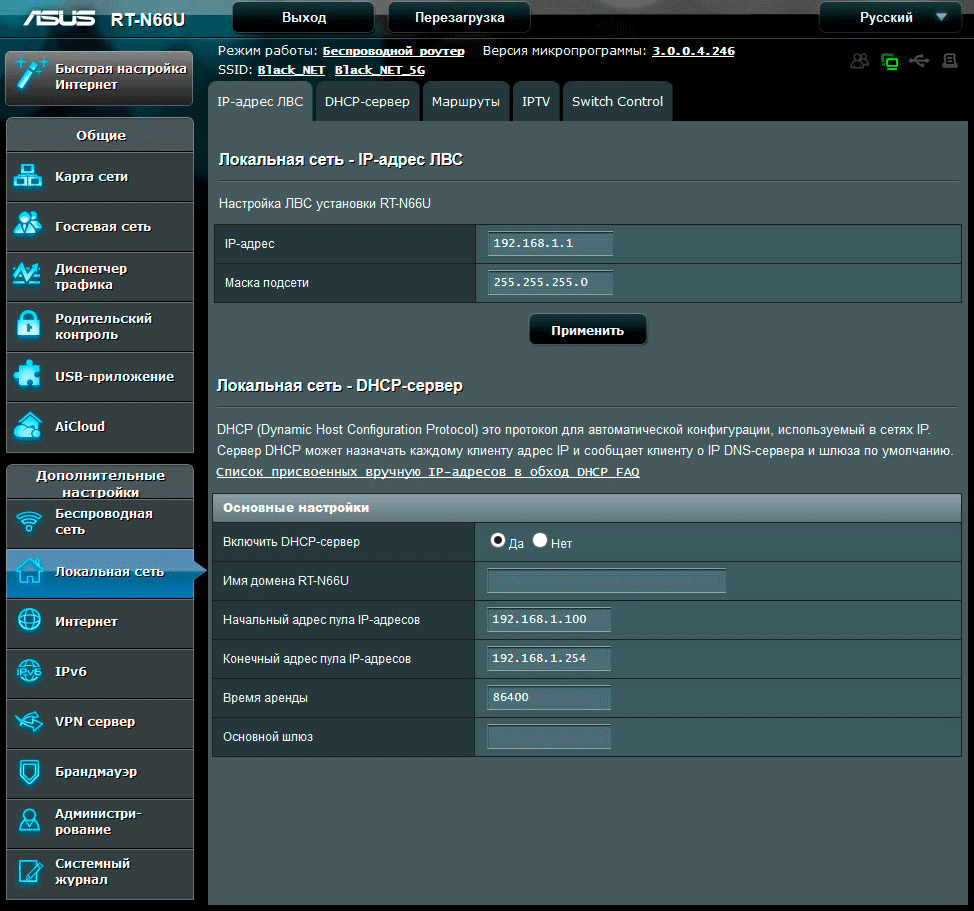Click the RT-N66U model name in header
This screenshot has width=974, height=911.
(148, 20)
